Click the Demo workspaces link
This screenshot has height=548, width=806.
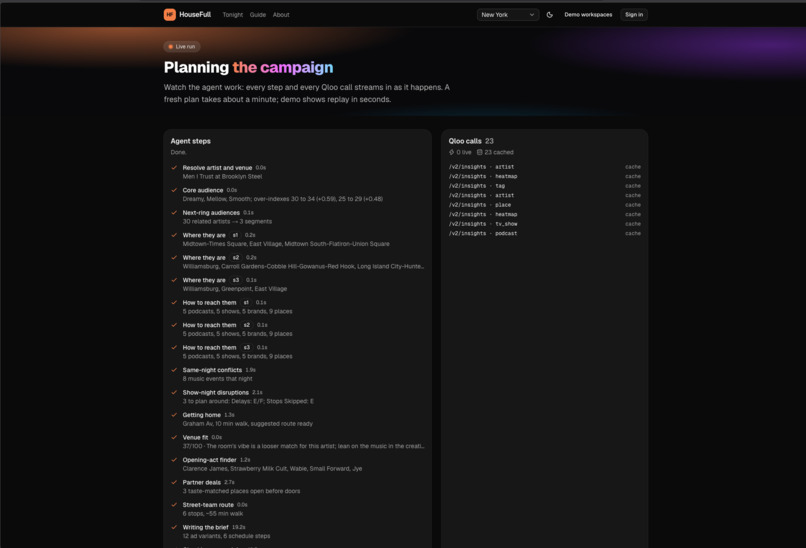588,15
